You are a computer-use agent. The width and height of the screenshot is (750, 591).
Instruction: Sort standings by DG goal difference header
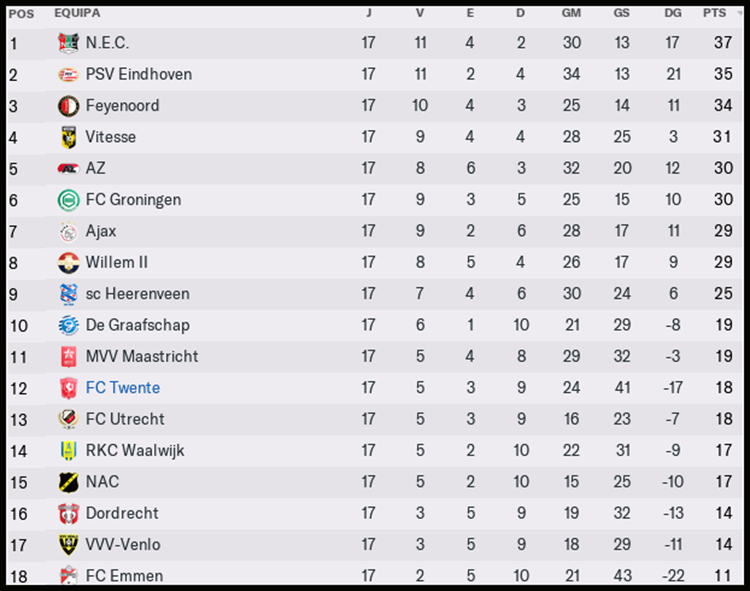tap(672, 14)
